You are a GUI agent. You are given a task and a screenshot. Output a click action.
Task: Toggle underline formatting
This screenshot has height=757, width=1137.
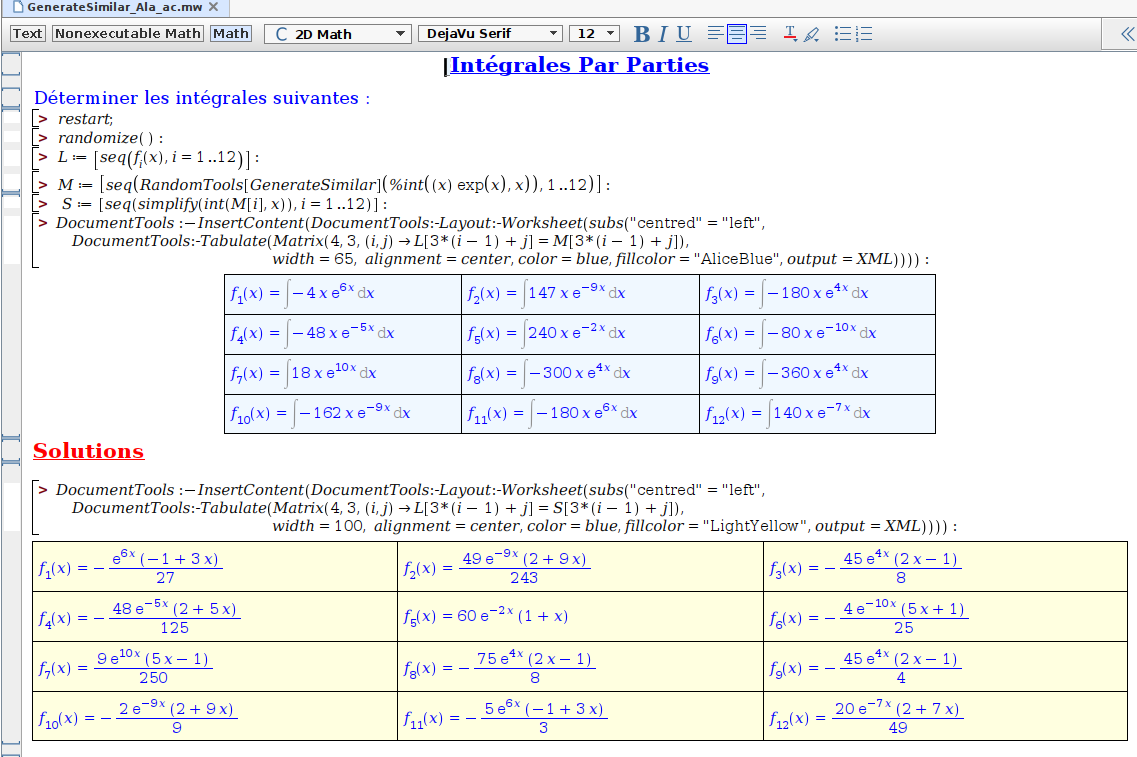click(x=684, y=34)
